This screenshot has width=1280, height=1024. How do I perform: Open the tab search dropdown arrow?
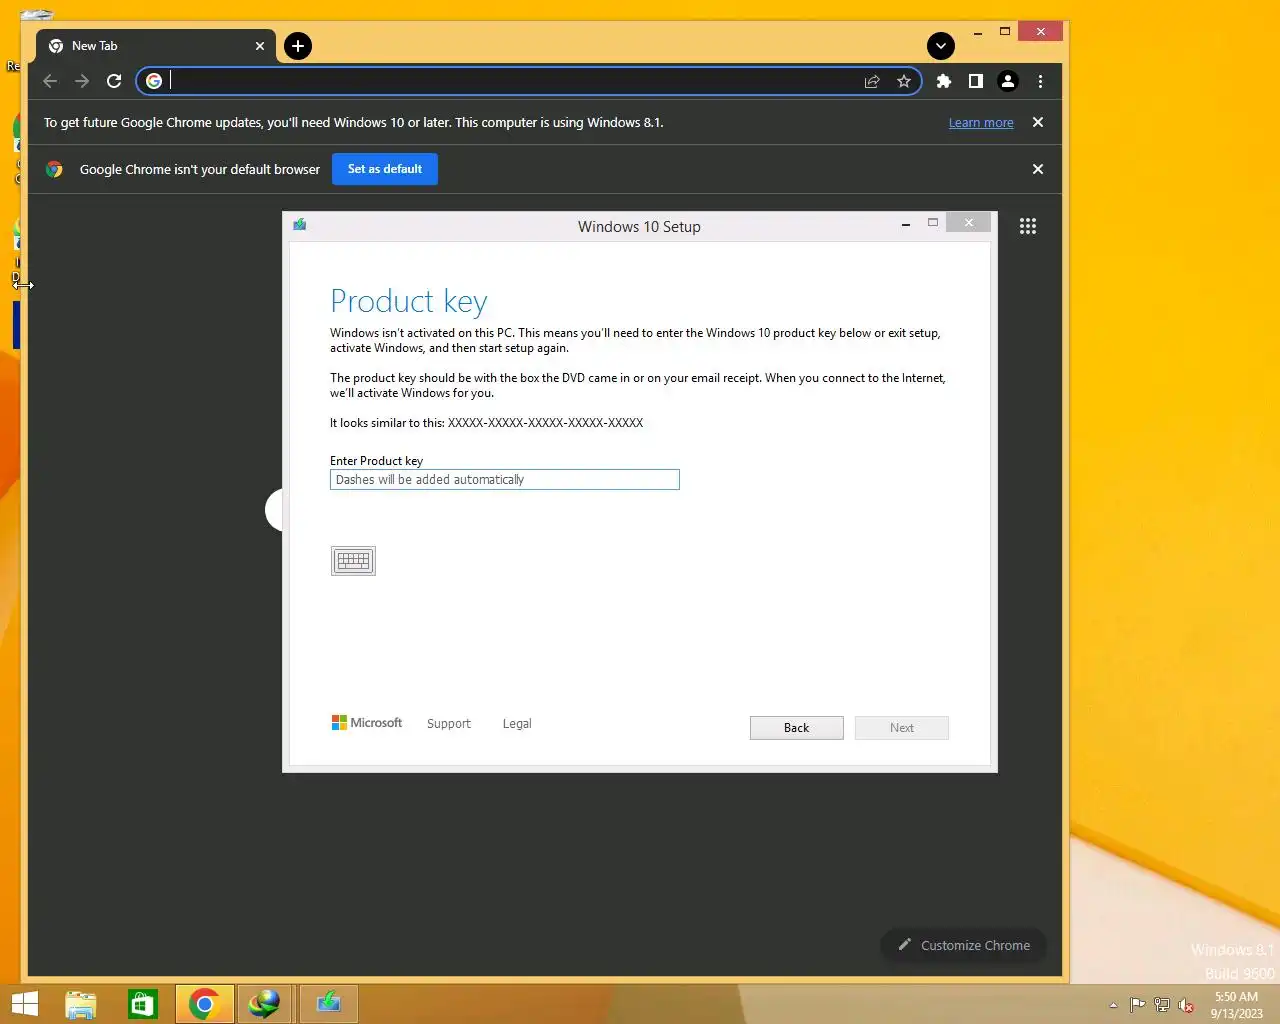pyautogui.click(x=941, y=46)
